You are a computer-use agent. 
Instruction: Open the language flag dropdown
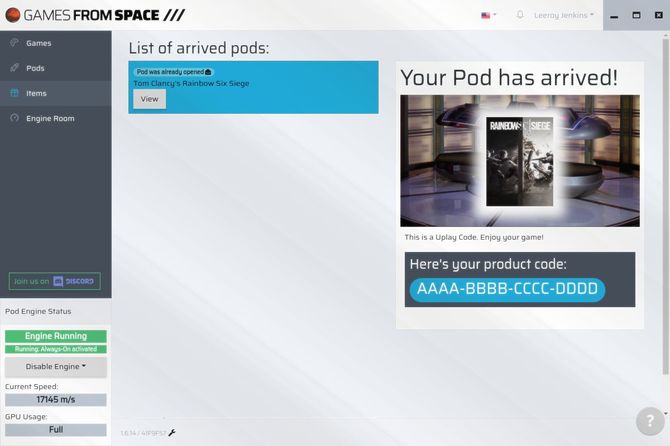click(488, 15)
